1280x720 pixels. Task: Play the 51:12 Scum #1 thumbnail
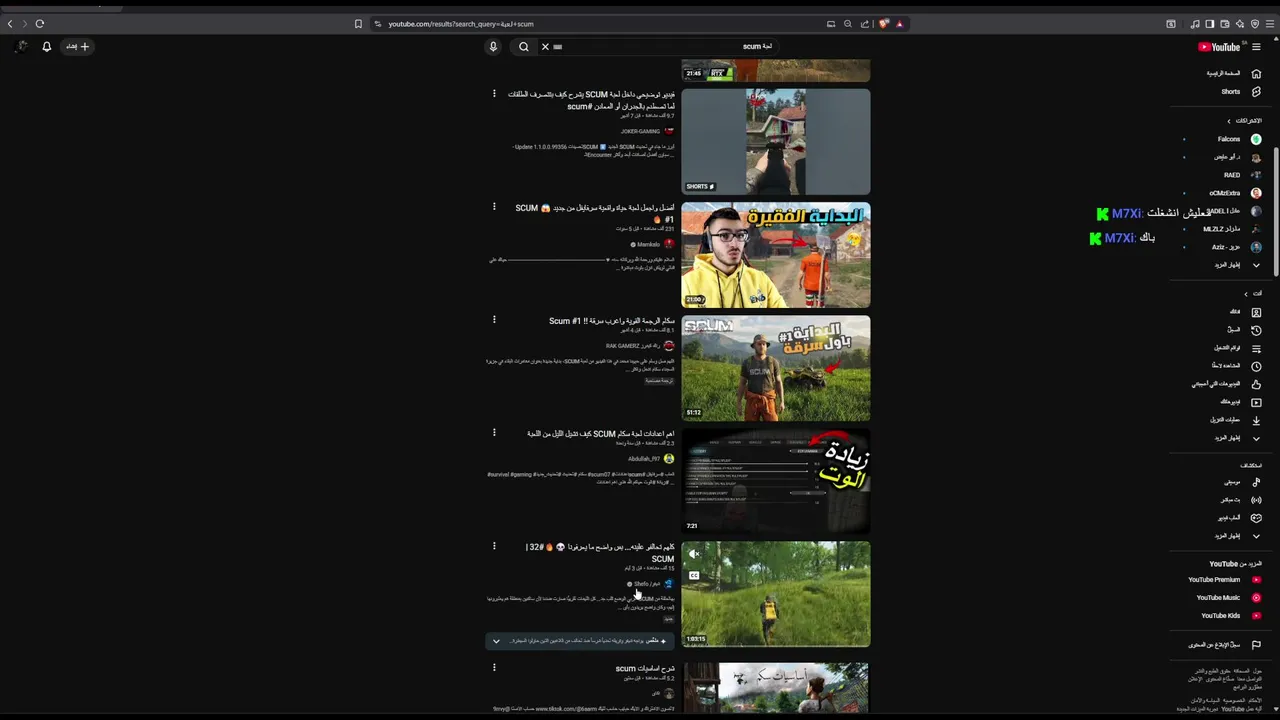click(x=776, y=368)
